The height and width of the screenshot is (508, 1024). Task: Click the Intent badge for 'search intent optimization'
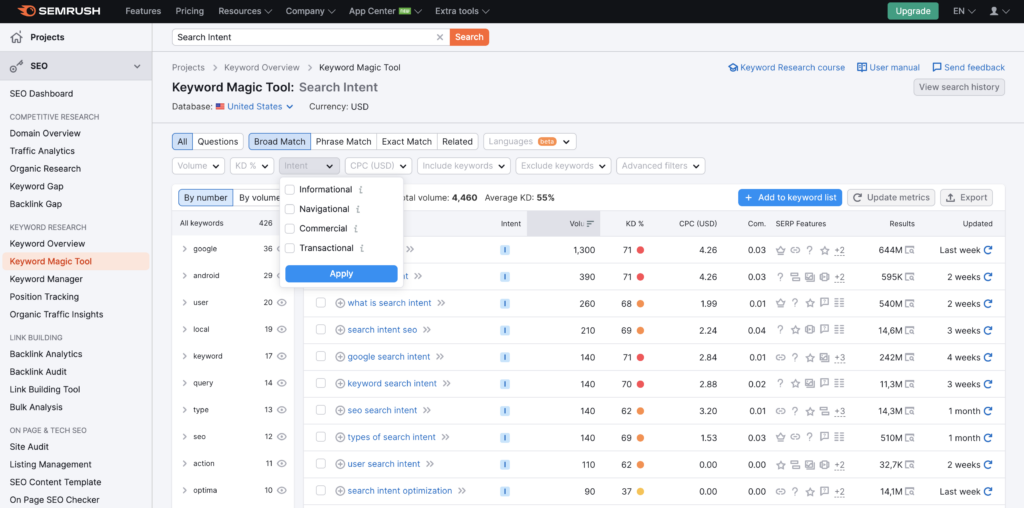point(505,491)
